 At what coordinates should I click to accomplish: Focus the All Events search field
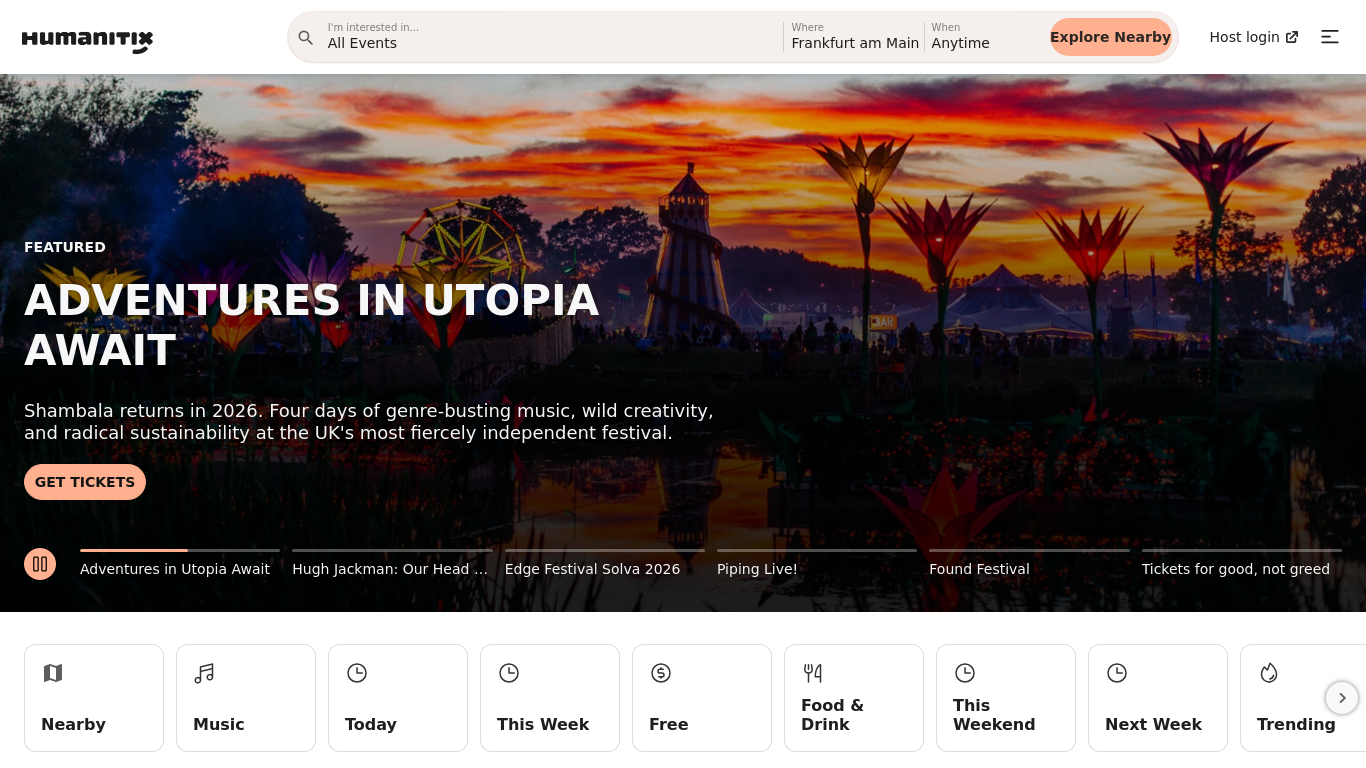[550, 37]
